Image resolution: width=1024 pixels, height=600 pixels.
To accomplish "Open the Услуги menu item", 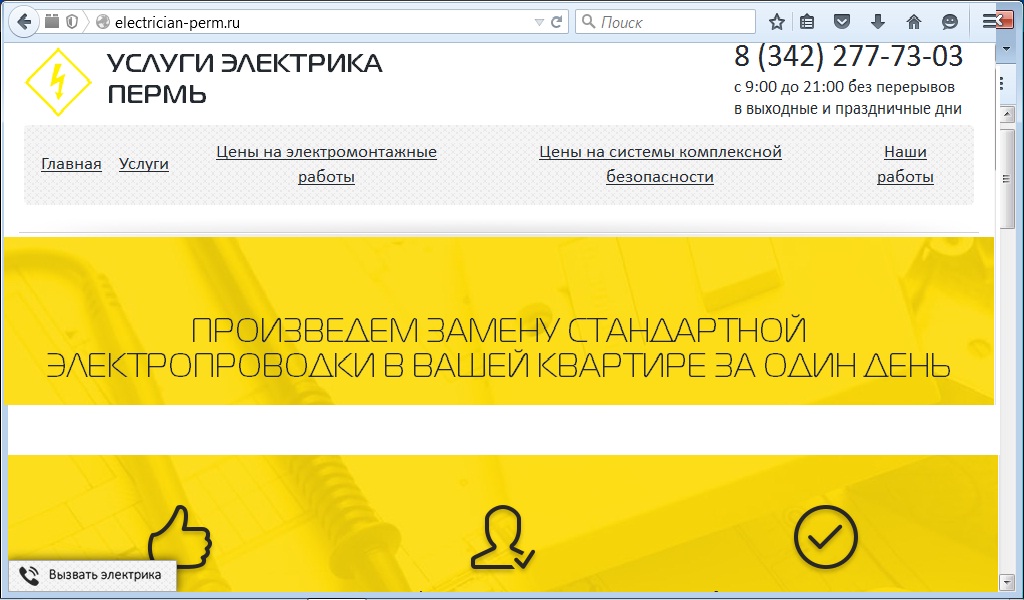I will point(143,164).
